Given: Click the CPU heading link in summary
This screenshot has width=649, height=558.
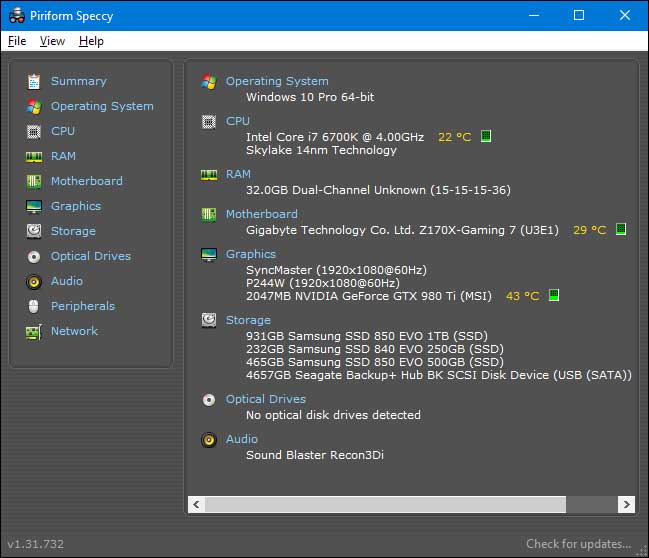Looking at the screenshot, I should (238, 121).
